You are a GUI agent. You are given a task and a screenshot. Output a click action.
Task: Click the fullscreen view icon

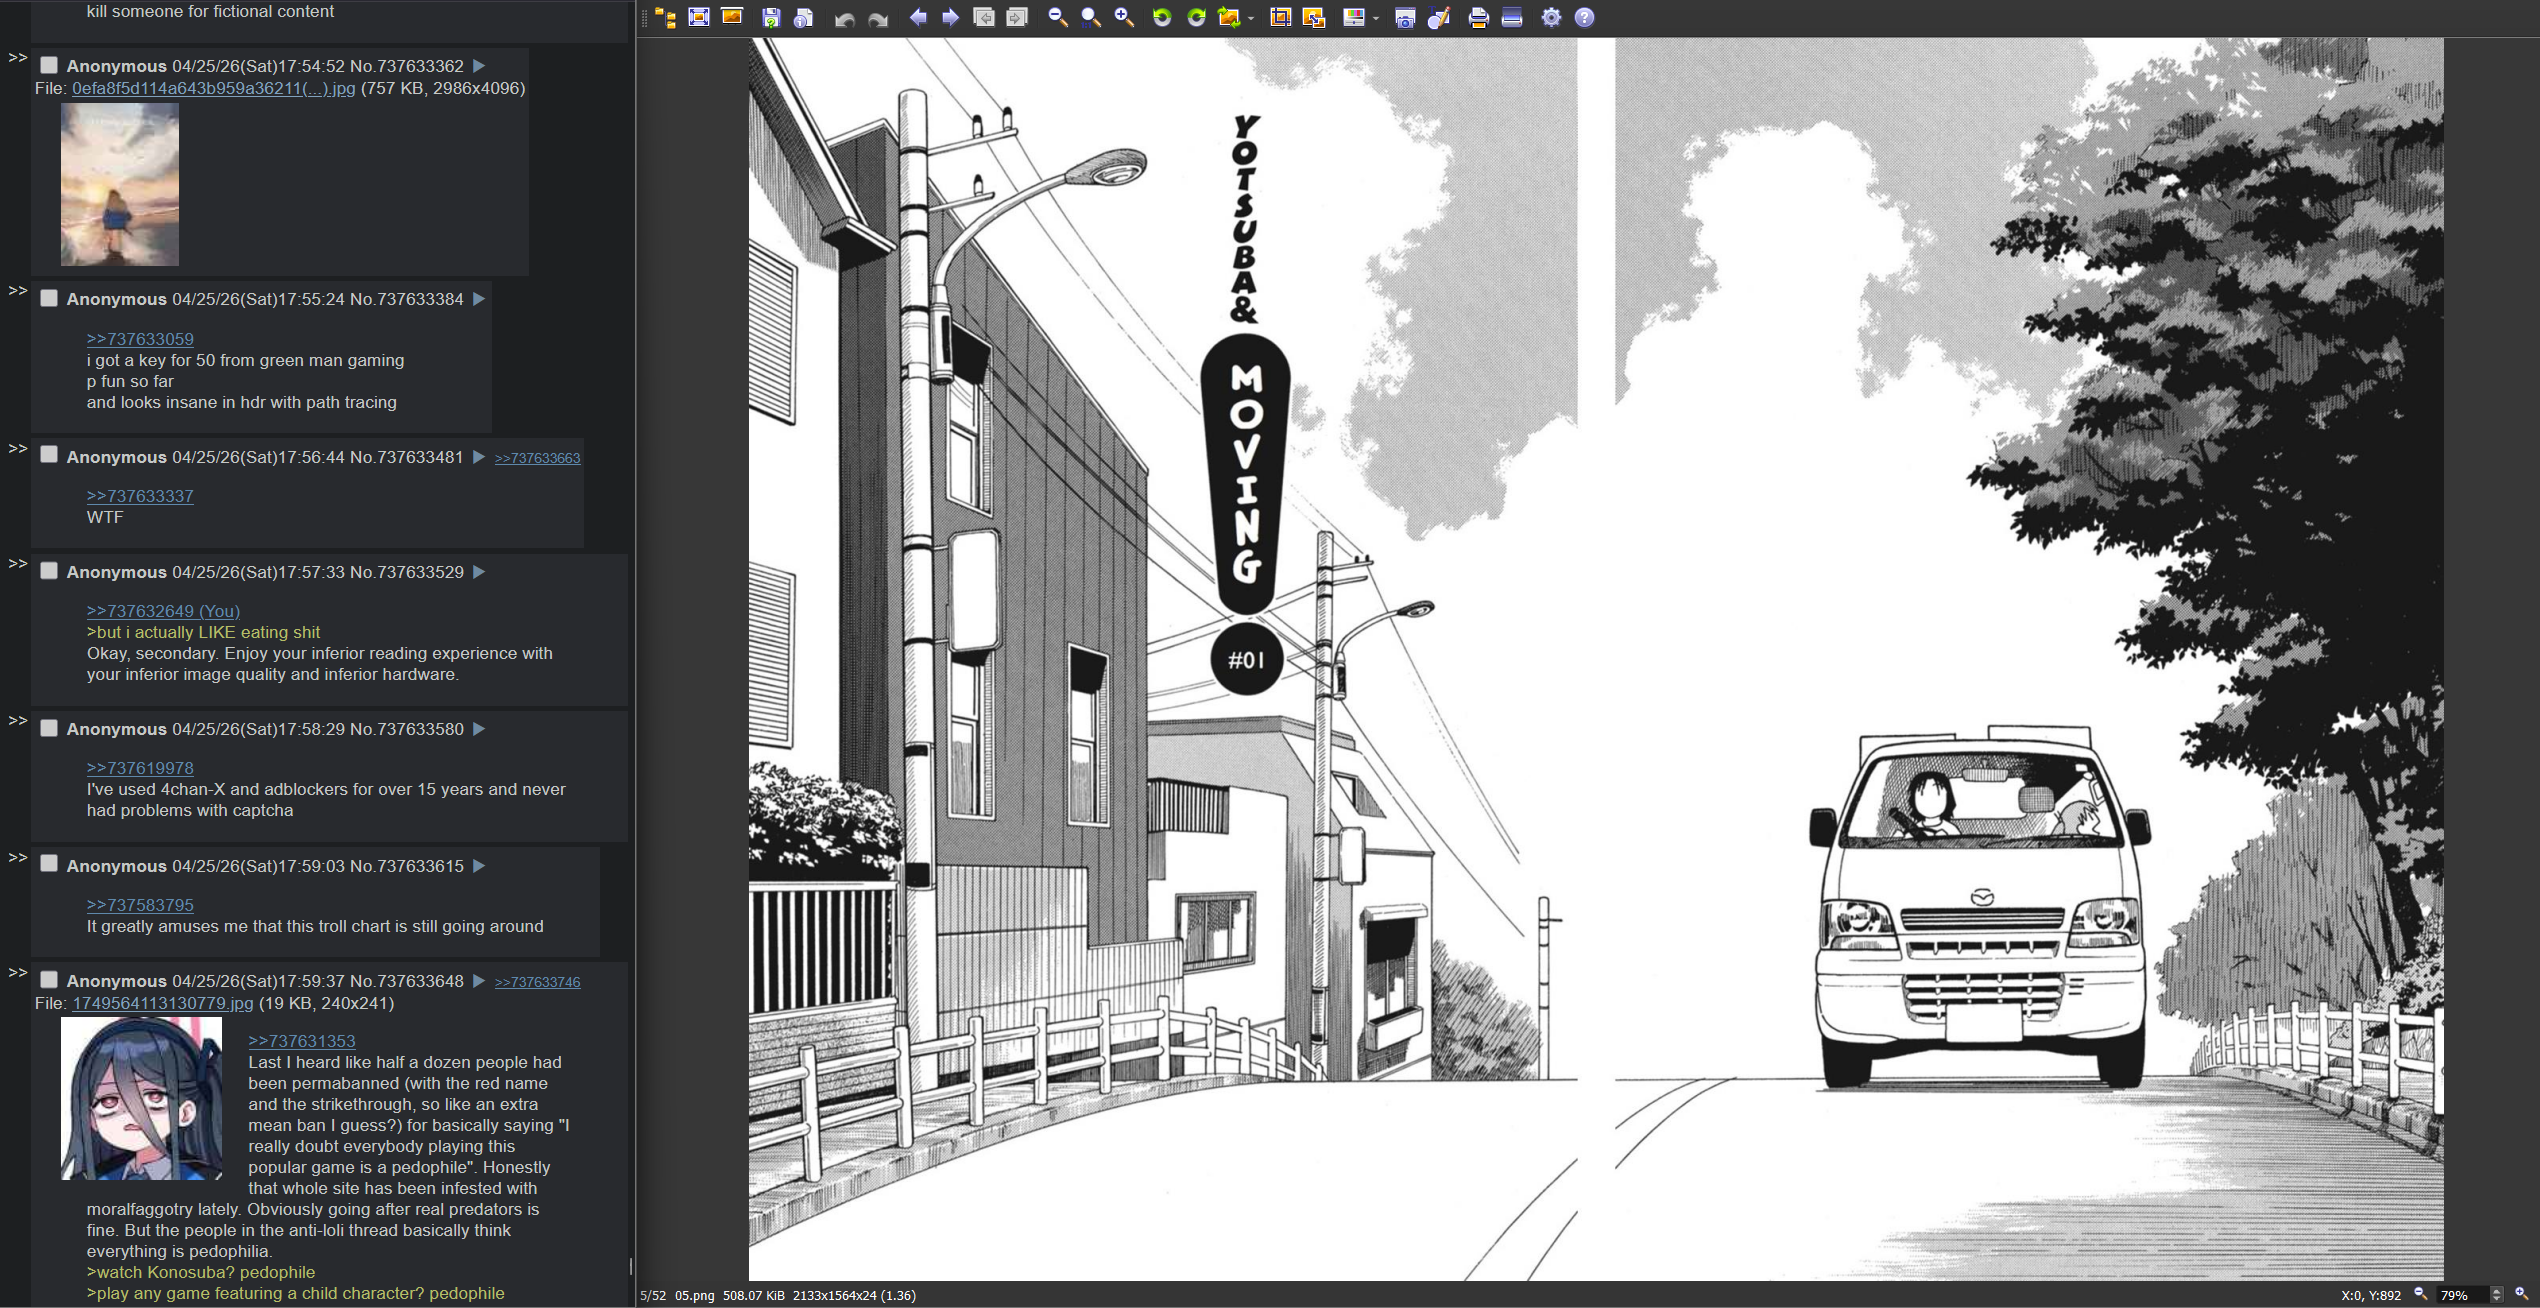pos(699,18)
